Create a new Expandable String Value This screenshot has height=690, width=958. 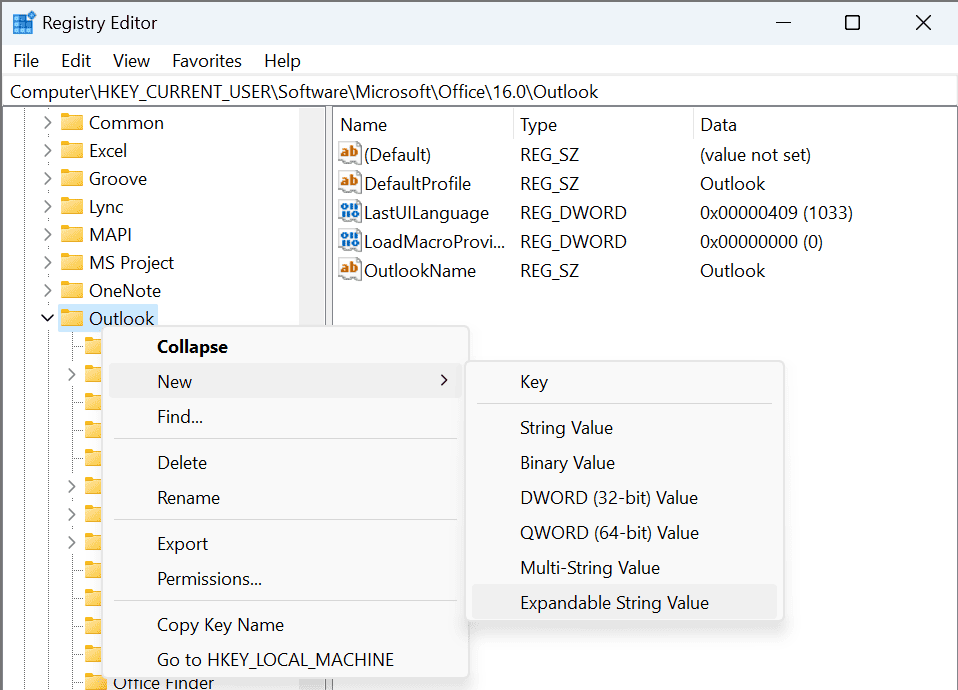point(624,603)
